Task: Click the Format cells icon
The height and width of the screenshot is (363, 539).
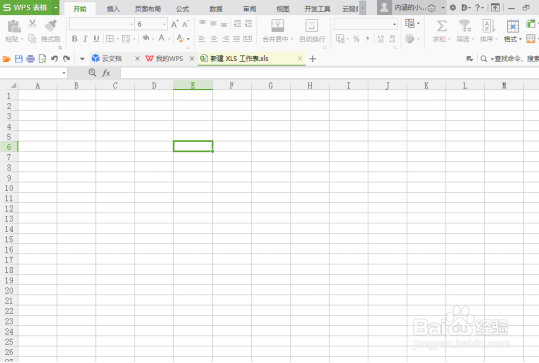Action: [x=513, y=26]
